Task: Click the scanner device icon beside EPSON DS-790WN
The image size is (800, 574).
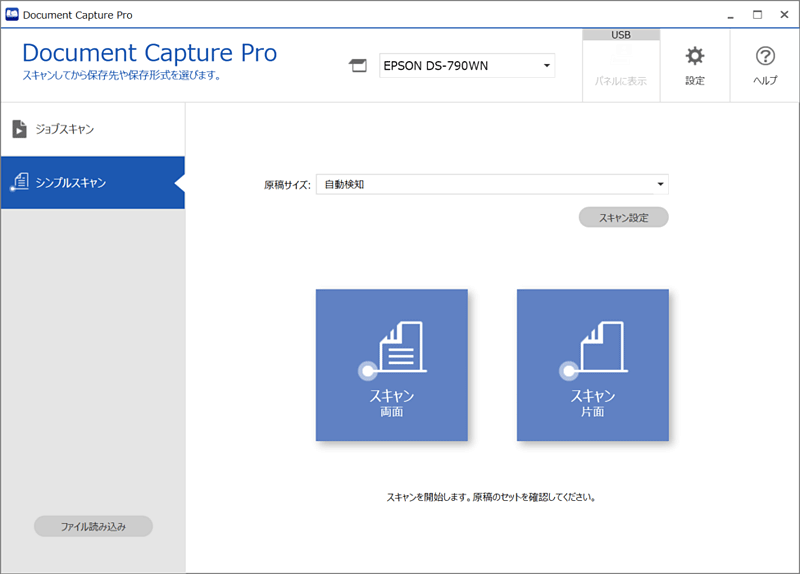Action: tap(357, 67)
